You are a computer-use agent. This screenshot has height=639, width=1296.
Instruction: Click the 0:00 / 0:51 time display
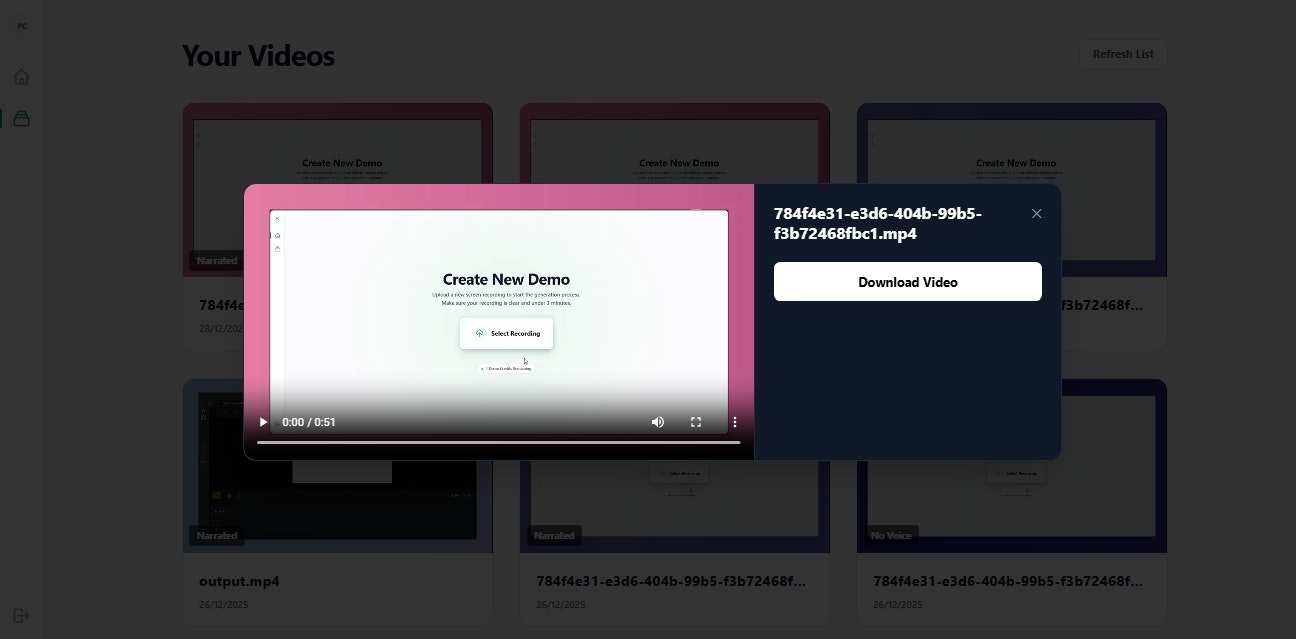(x=309, y=422)
